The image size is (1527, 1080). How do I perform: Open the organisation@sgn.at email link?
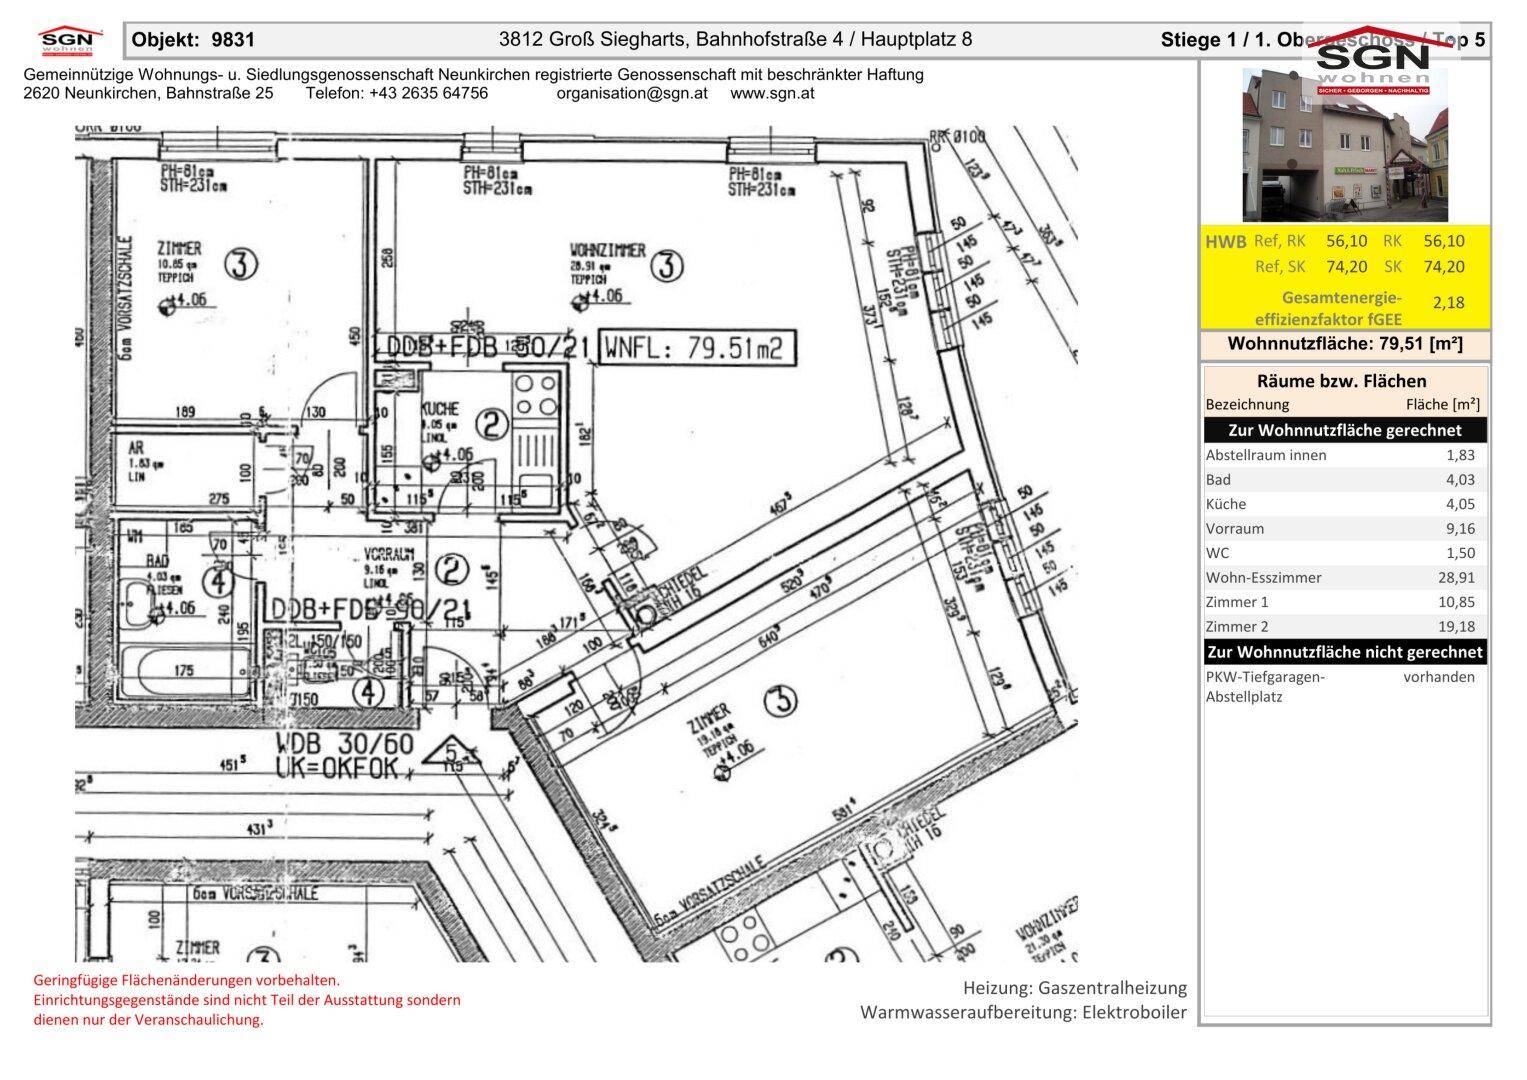pos(632,93)
